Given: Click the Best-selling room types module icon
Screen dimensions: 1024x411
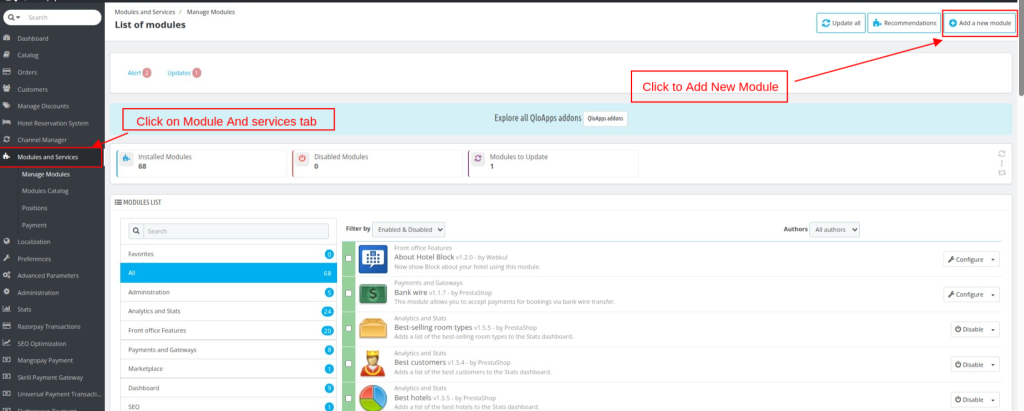Looking at the screenshot, I should point(372,329).
